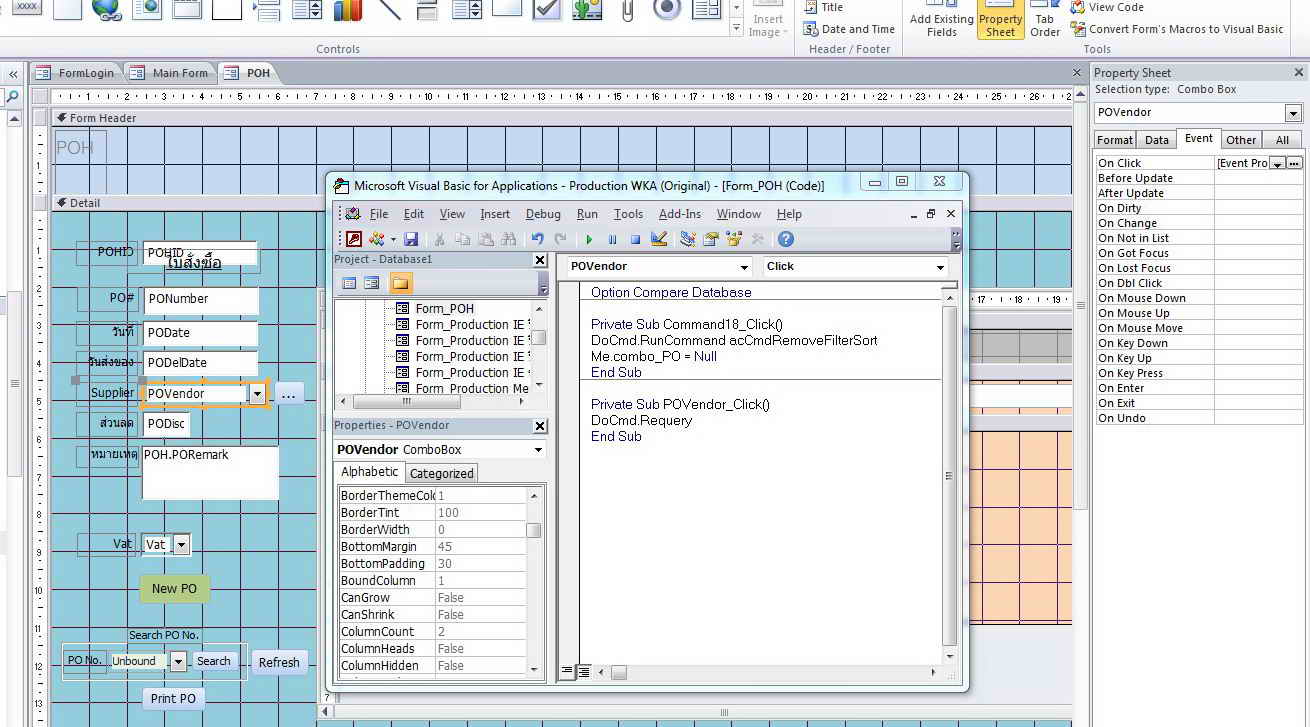
Task: Open the Supplier POVendor combo box arrow
Action: (257, 394)
